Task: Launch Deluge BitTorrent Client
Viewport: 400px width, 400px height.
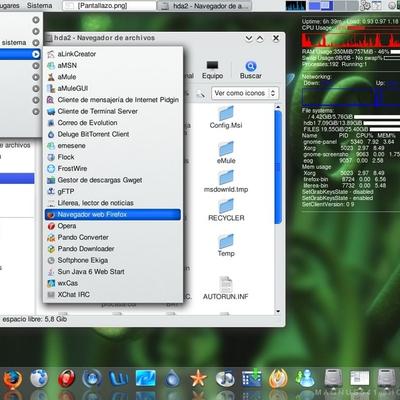Action: click(x=113, y=134)
